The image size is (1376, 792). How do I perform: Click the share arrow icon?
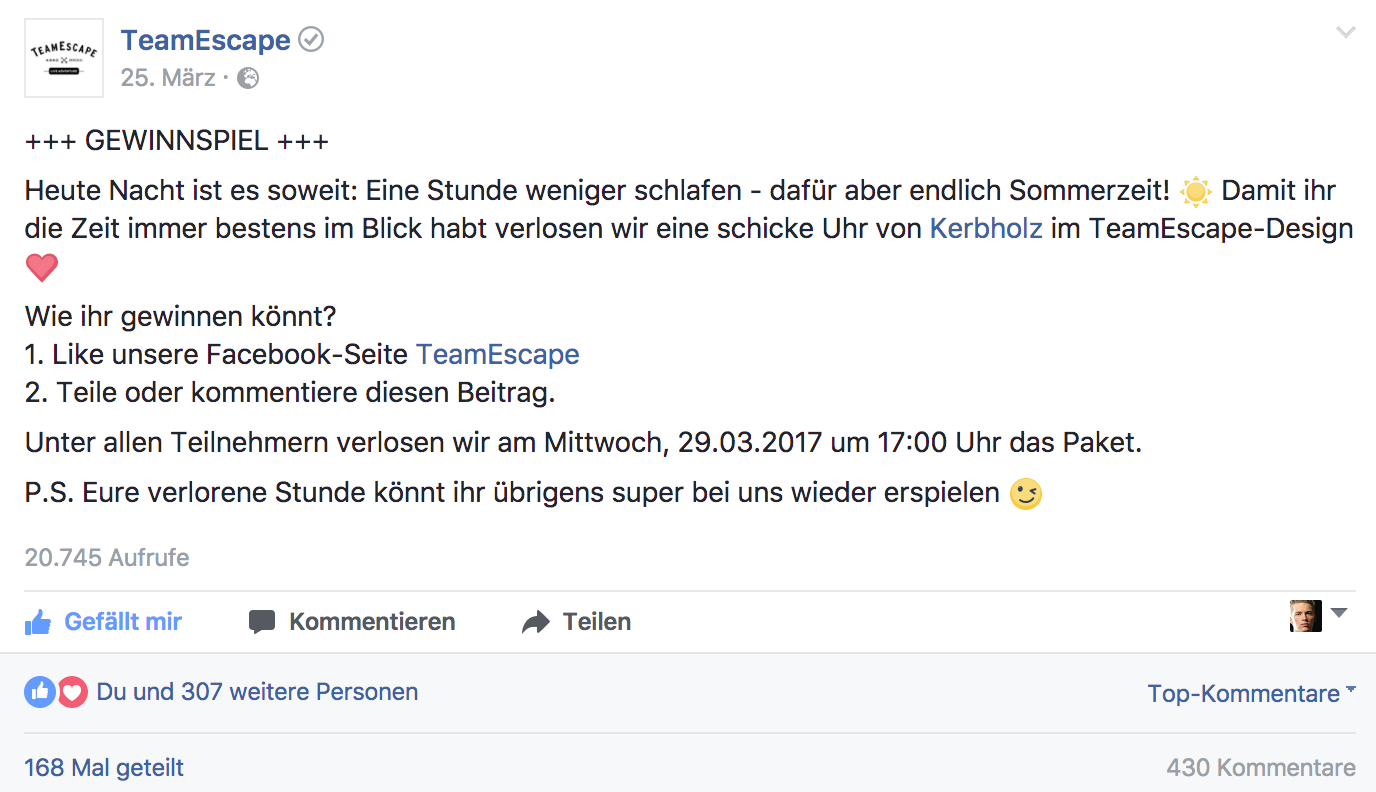pos(536,622)
